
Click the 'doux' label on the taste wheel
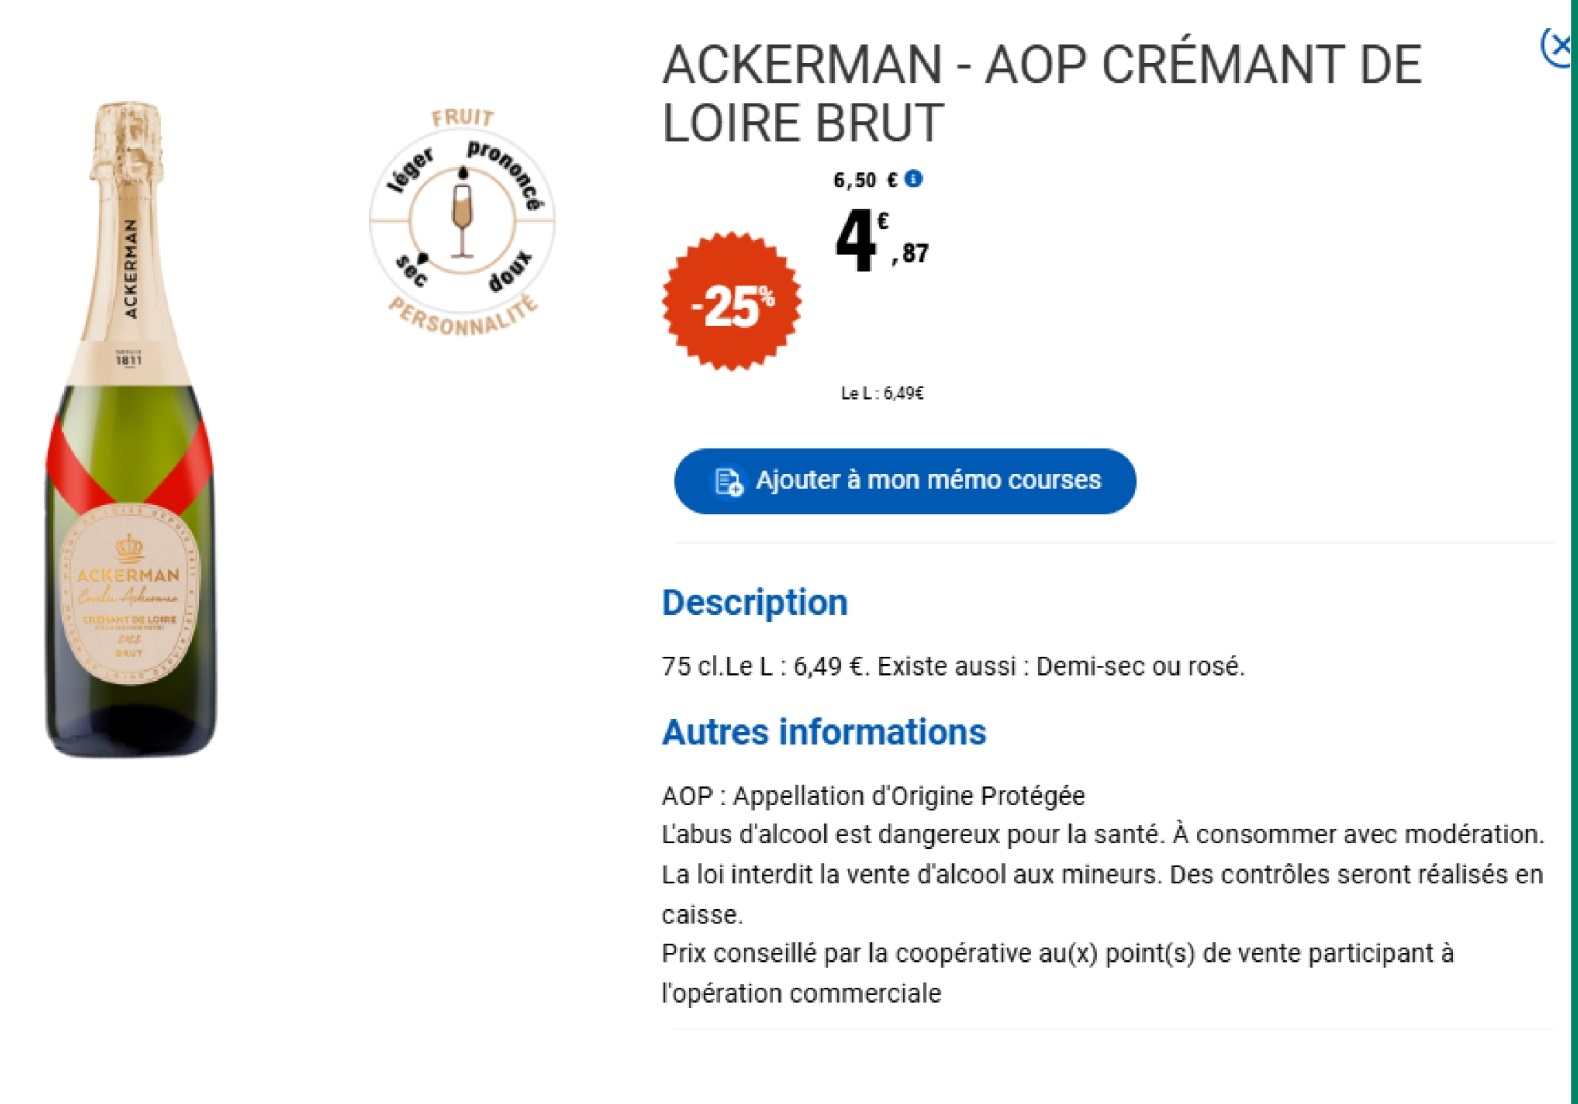(510, 273)
